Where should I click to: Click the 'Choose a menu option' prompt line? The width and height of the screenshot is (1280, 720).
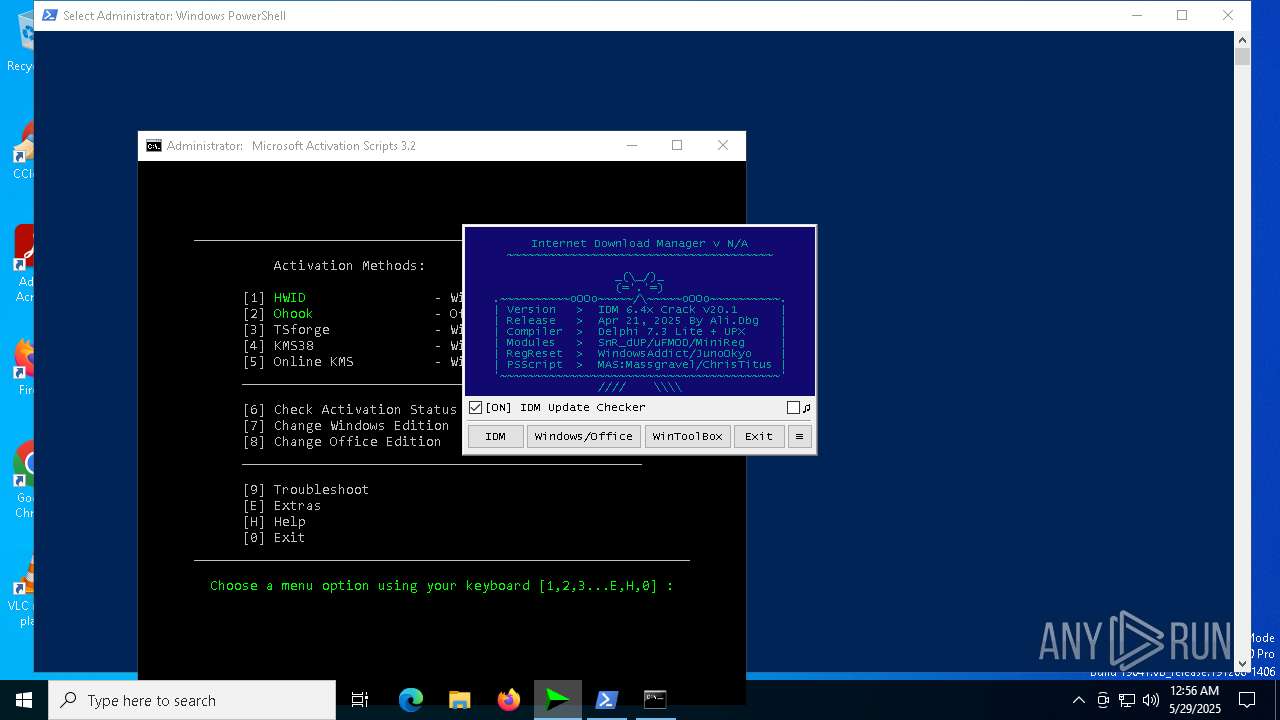[442, 586]
